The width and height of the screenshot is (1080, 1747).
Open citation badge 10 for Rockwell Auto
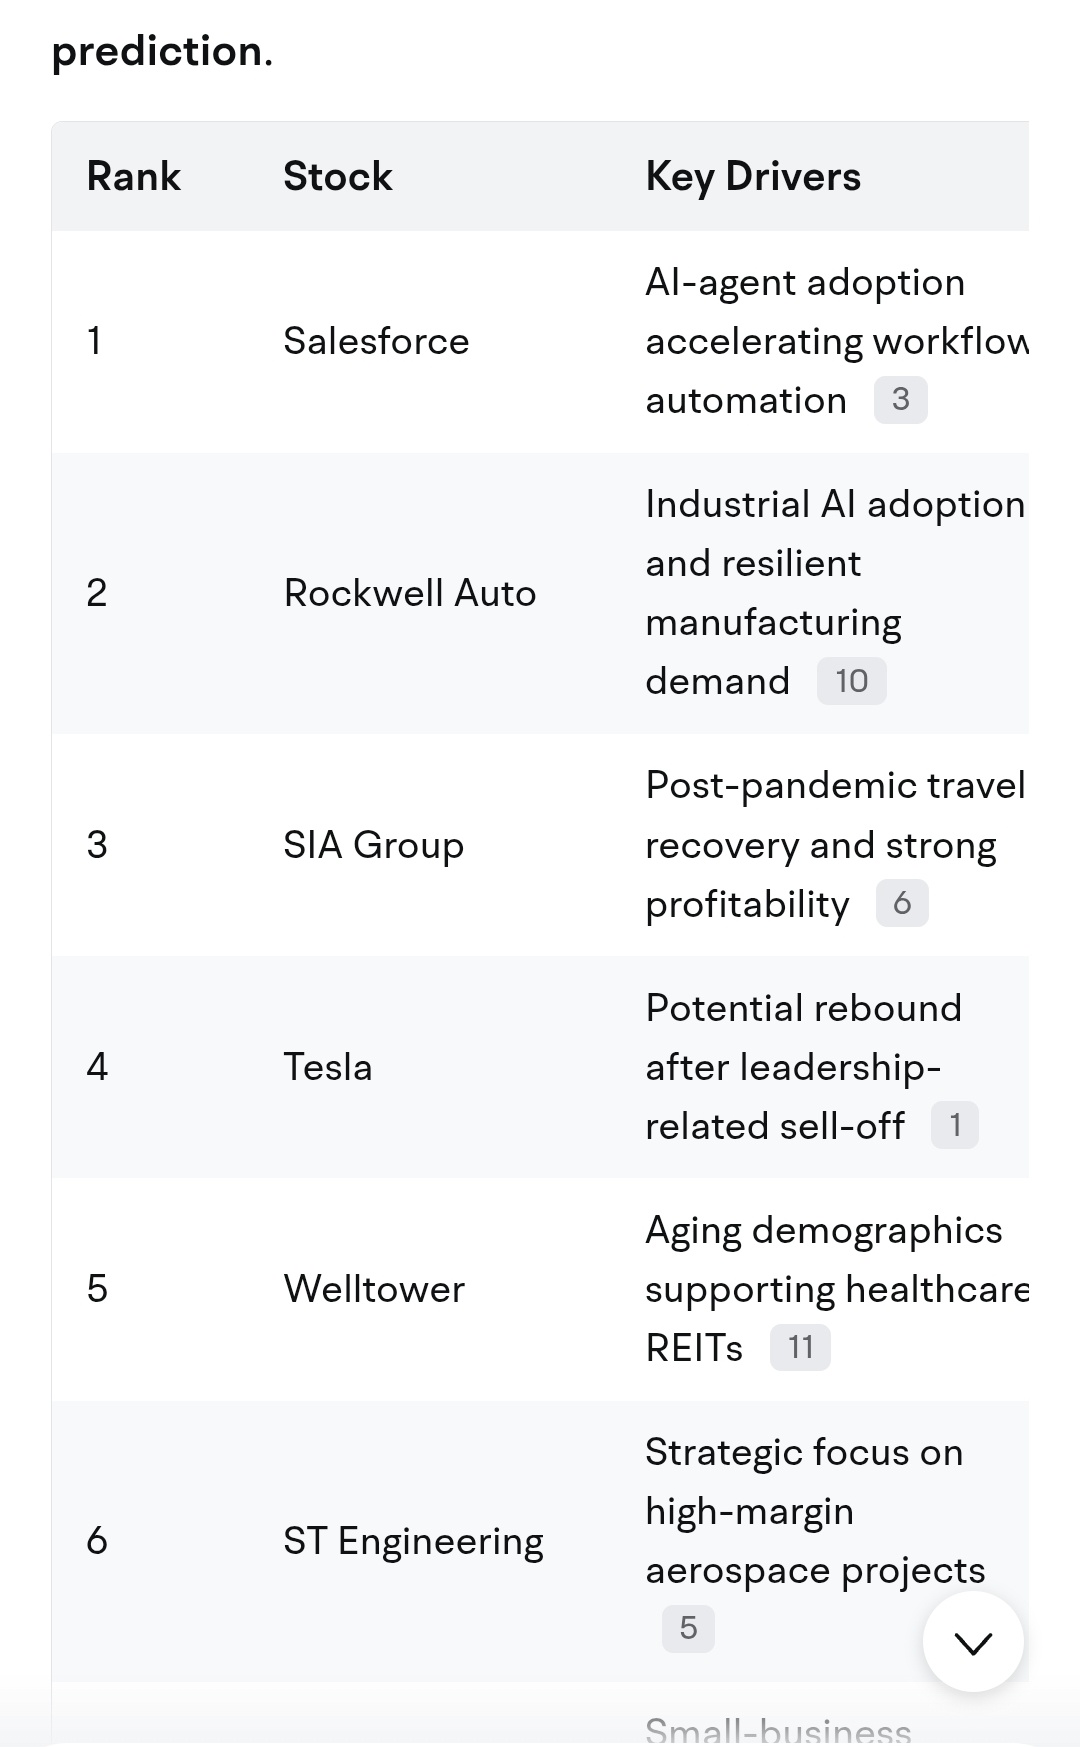click(x=851, y=681)
